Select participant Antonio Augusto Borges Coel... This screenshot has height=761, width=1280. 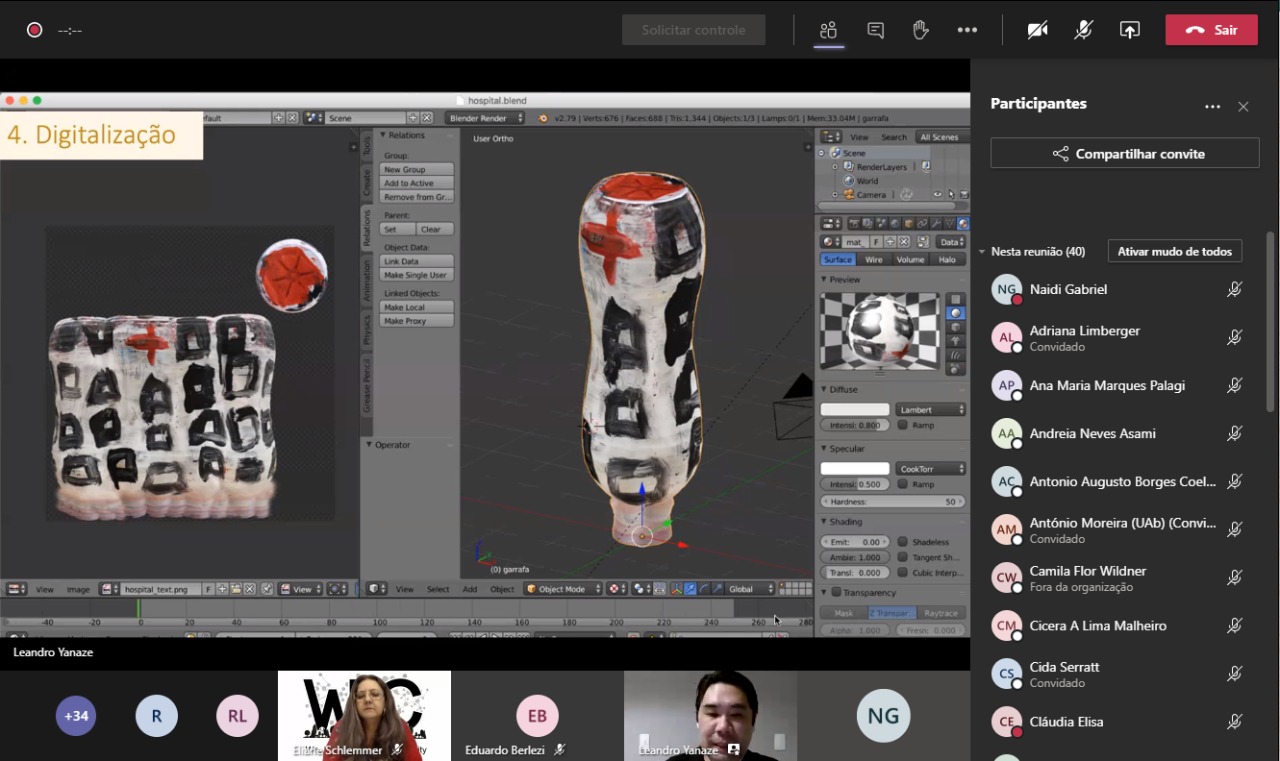point(1117,482)
